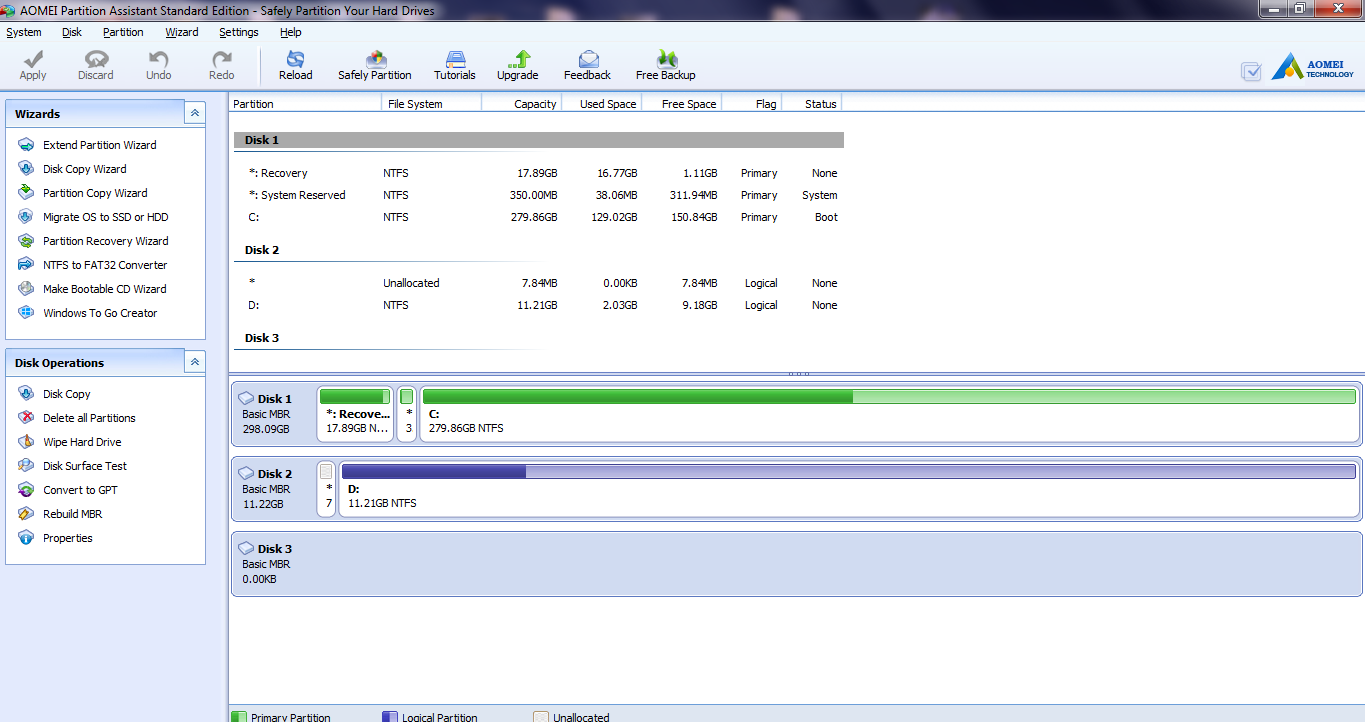Viewport: 1370px width, 722px height.
Task: Collapse the Disk Operations panel
Action: pos(195,362)
